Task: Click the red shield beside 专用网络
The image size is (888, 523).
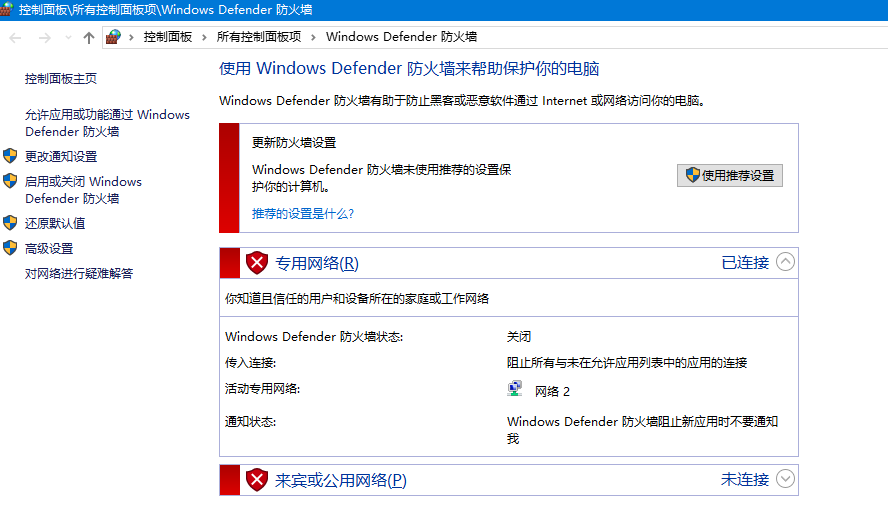Action: (257, 263)
